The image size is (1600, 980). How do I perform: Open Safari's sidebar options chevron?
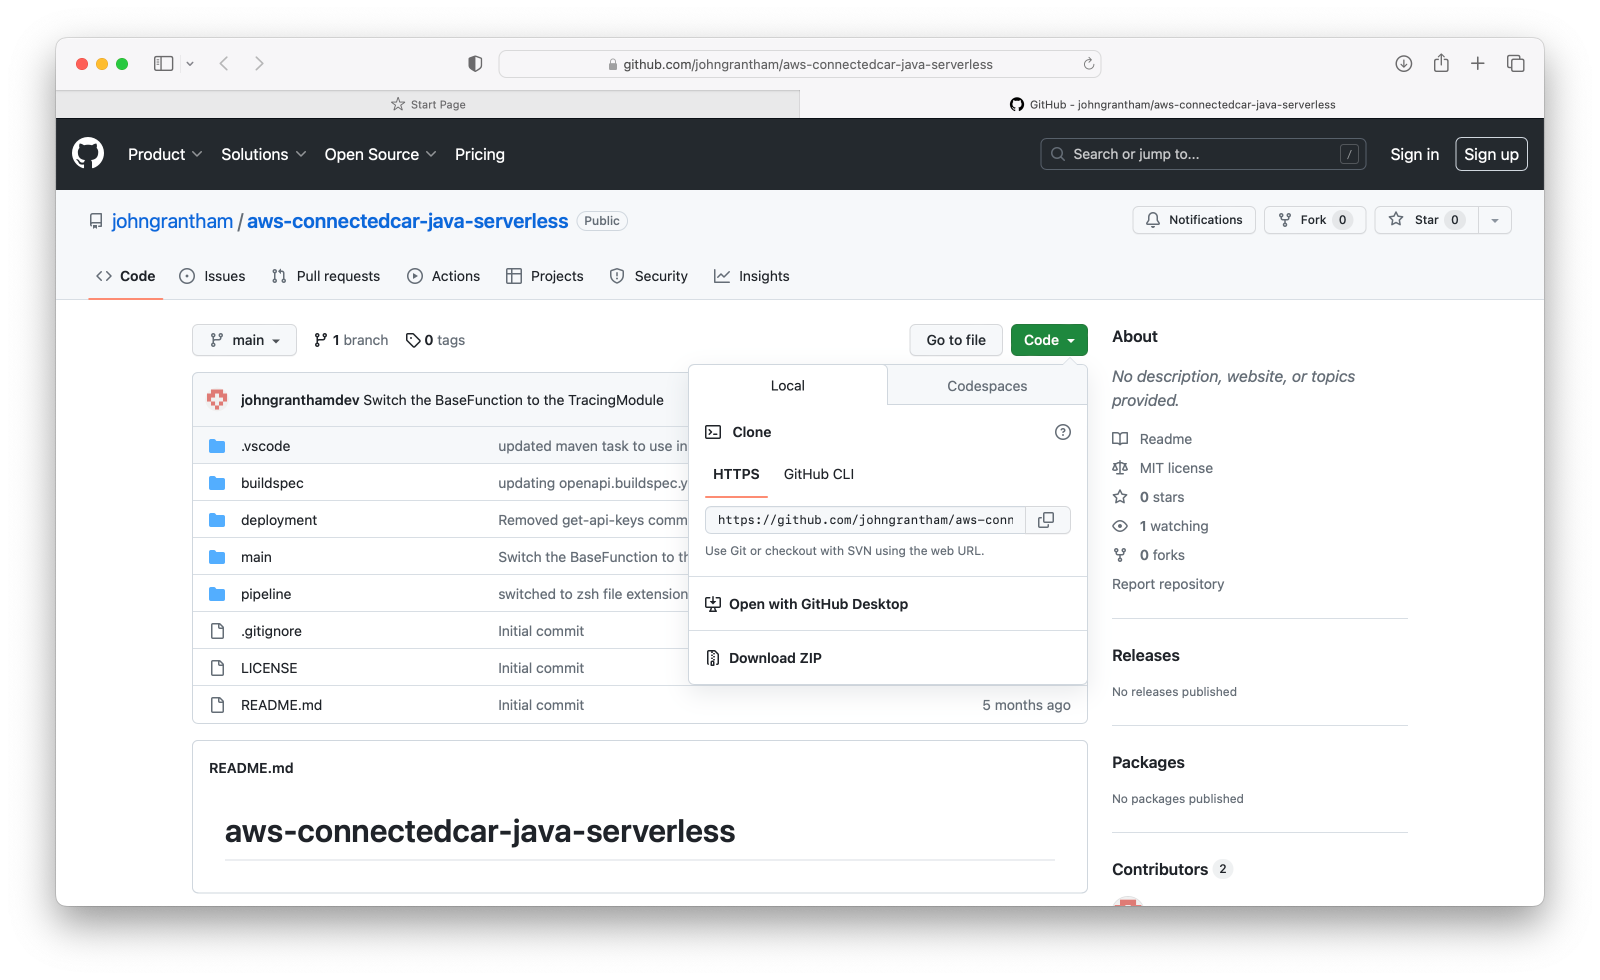click(190, 64)
